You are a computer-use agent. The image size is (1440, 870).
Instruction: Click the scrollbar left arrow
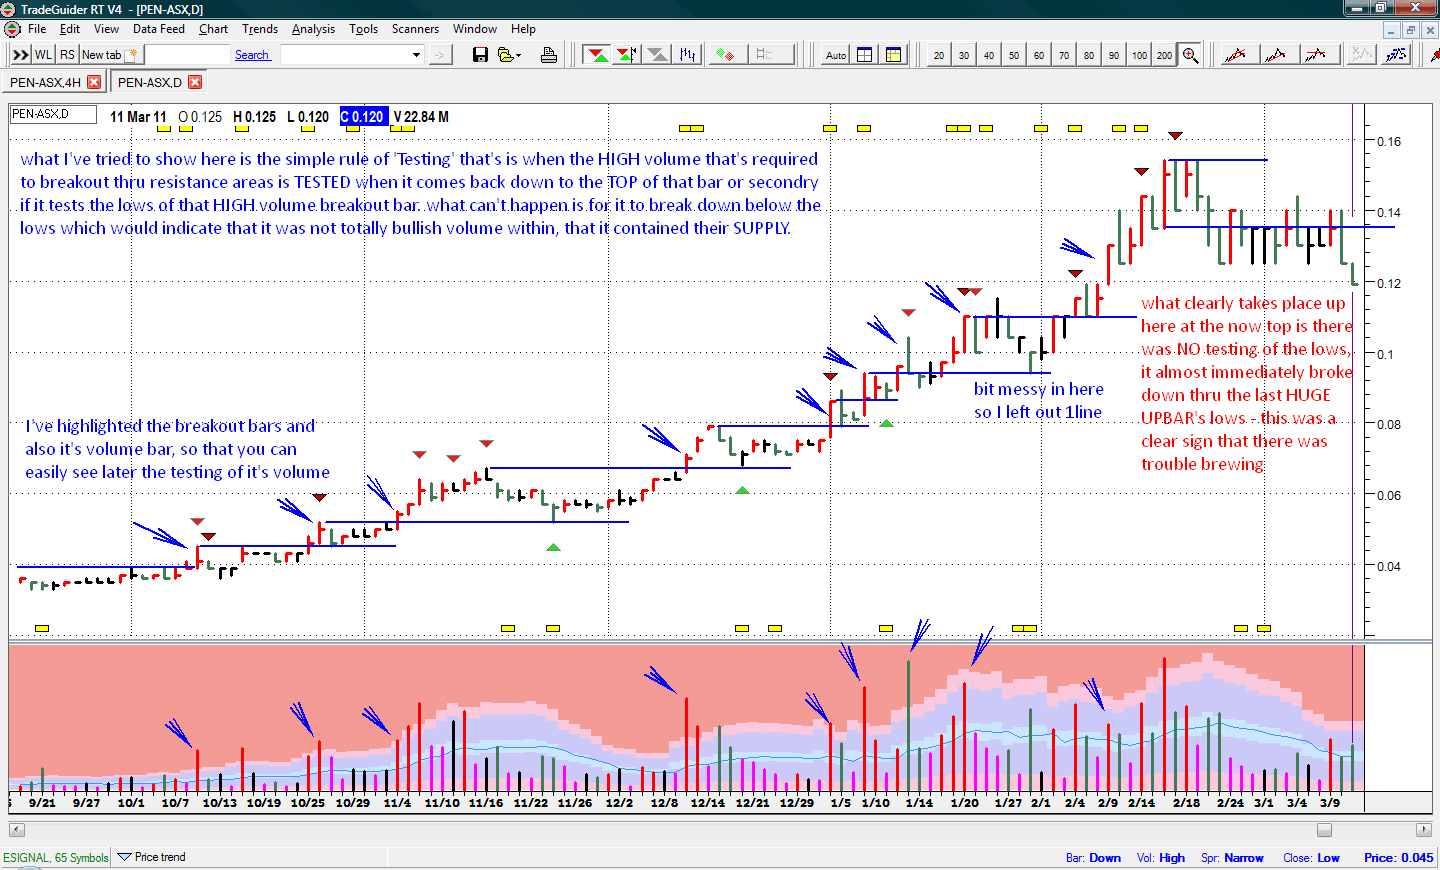coord(16,830)
